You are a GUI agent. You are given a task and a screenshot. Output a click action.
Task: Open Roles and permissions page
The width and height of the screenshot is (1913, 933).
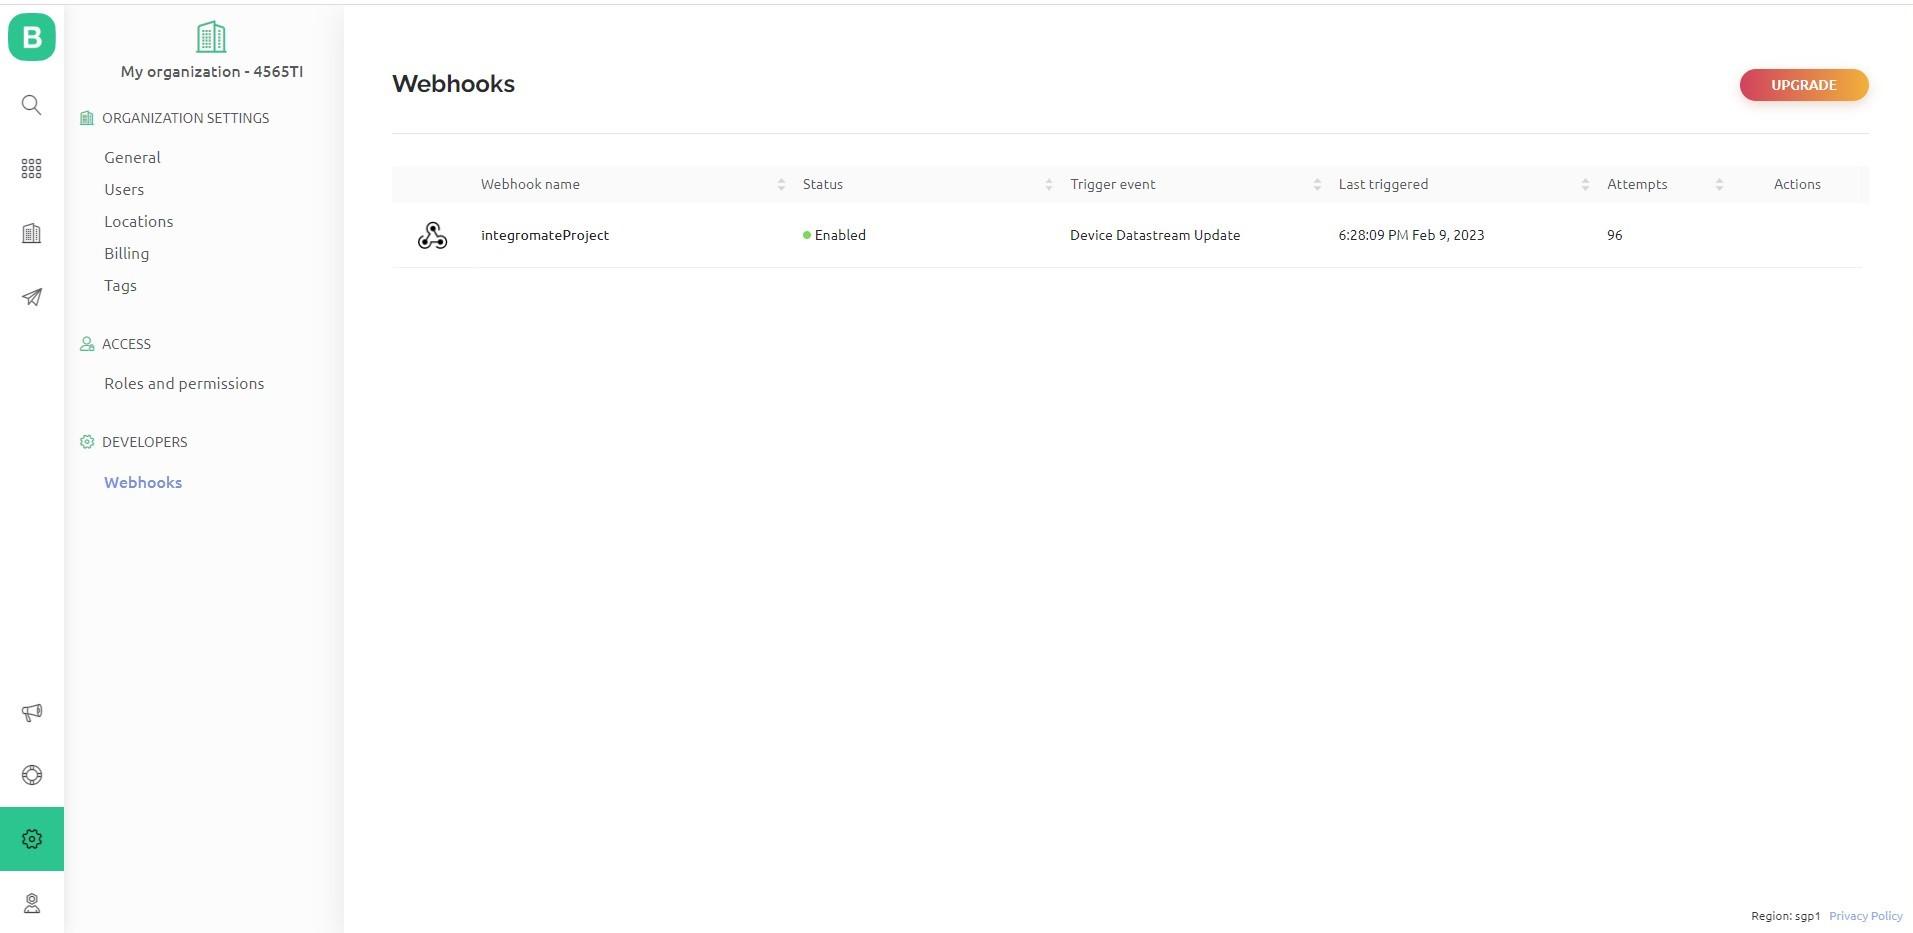tap(184, 383)
